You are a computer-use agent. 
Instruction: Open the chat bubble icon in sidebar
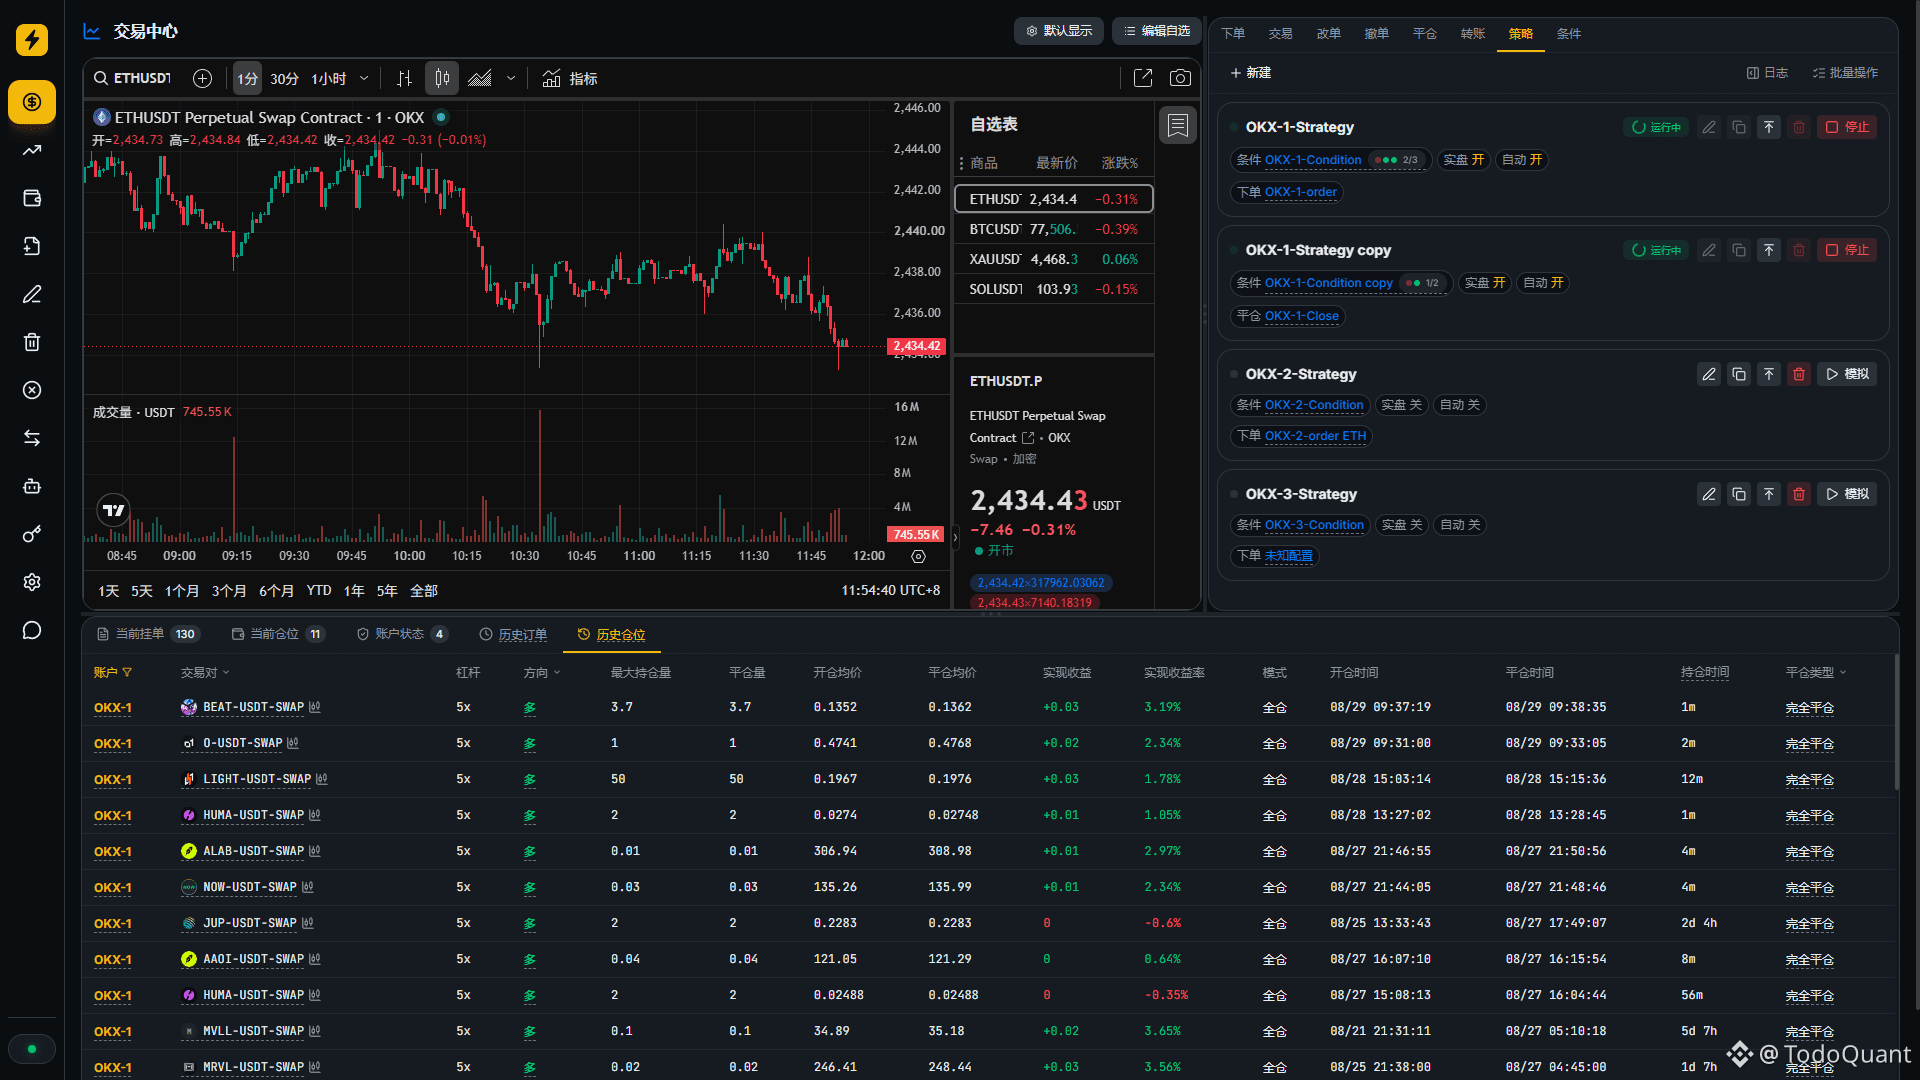[32, 630]
